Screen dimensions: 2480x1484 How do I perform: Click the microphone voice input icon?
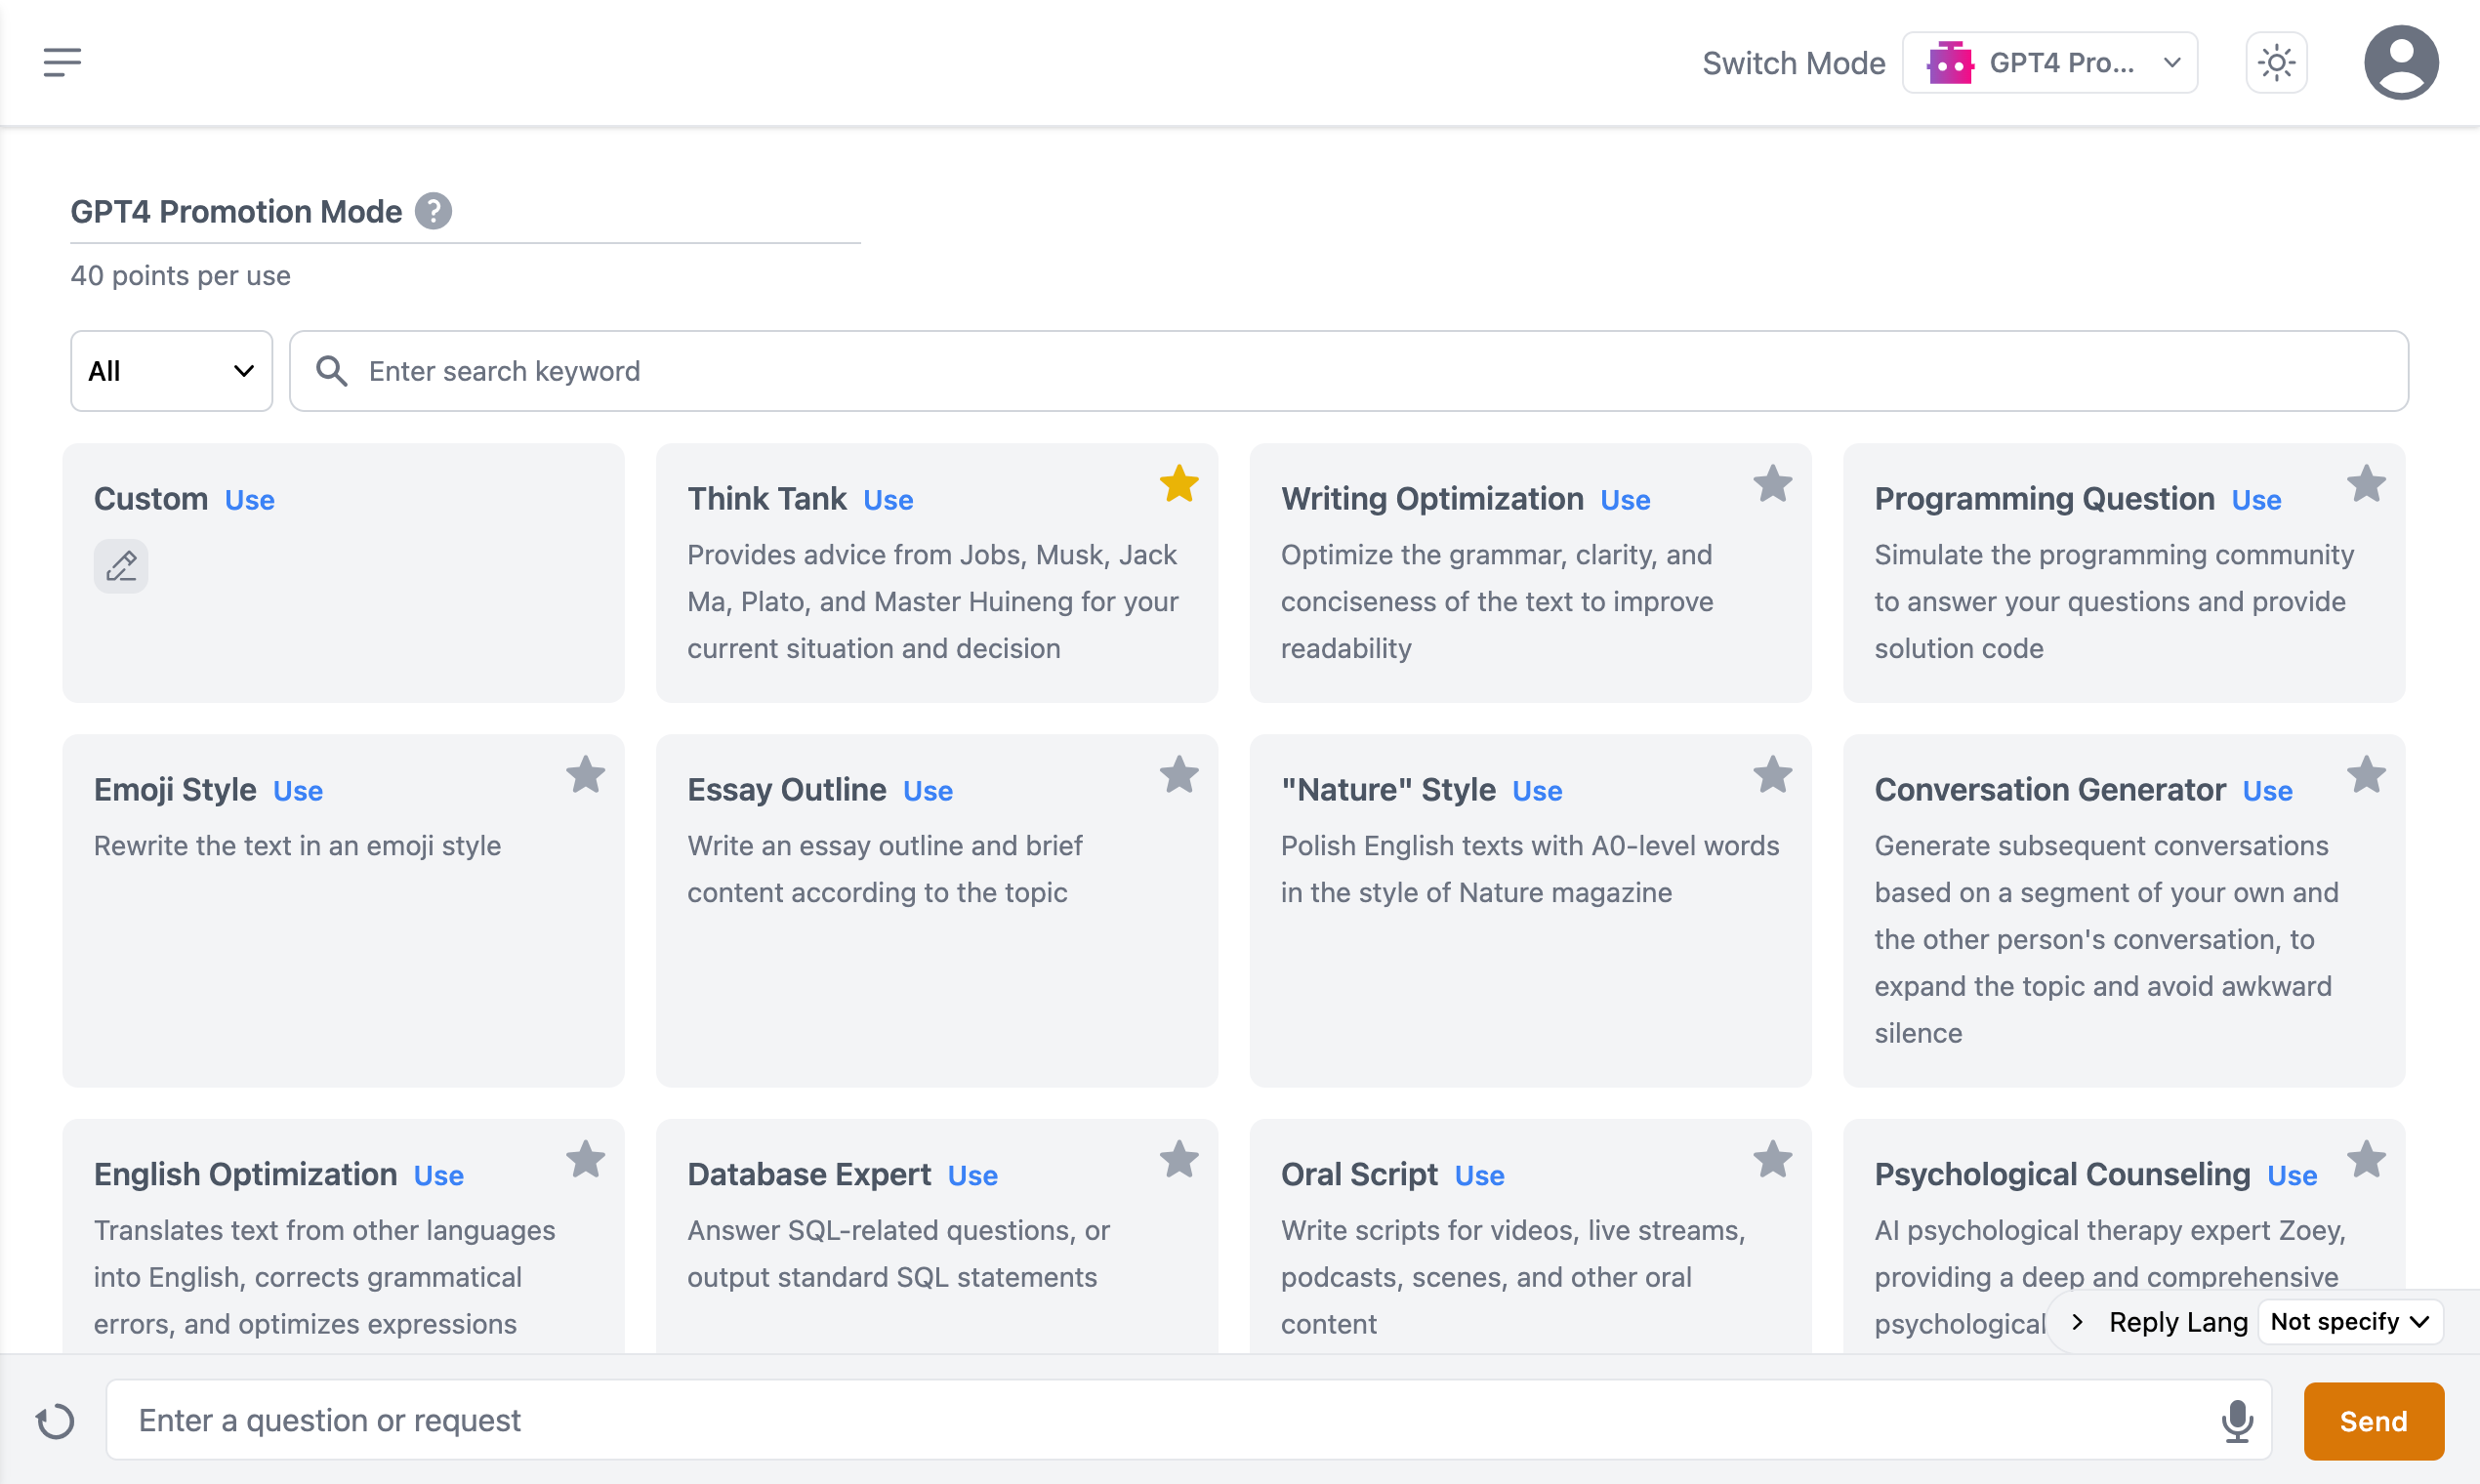[x=2237, y=1420]
